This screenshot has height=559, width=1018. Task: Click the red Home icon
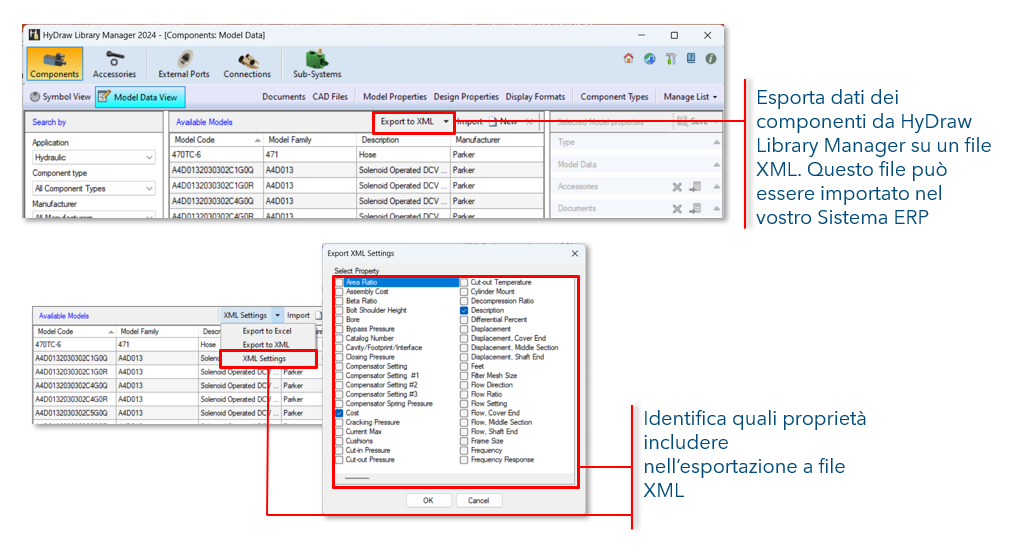pyautogui.click(x=628, y=58)
